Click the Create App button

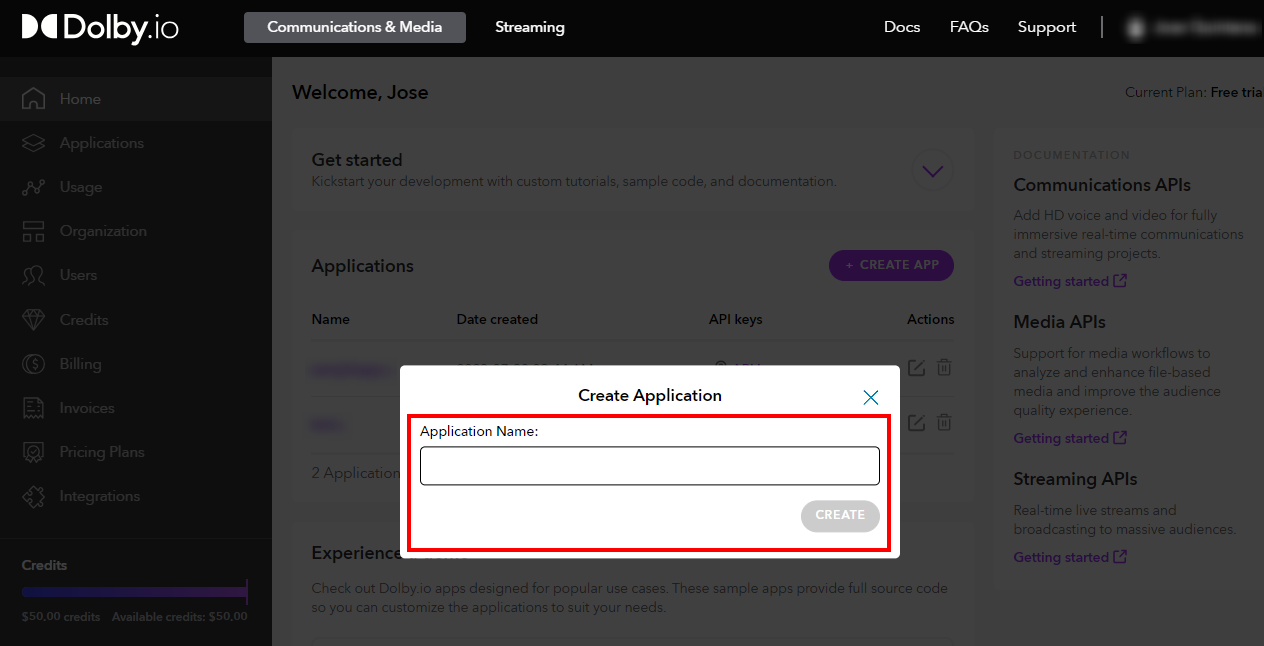tap(891, 265)
